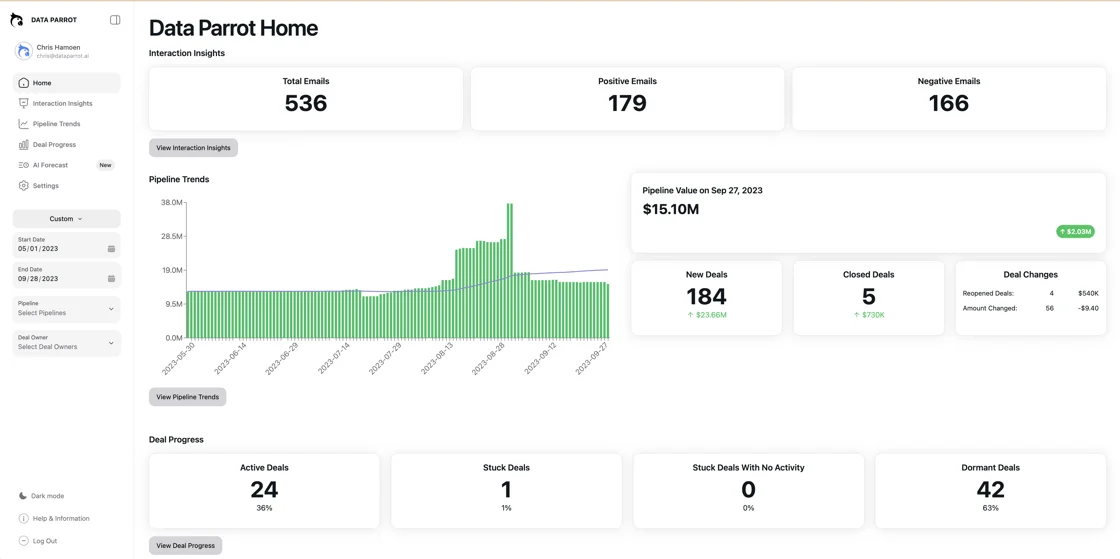
Task: Toggle Dark mode
Action: 41,496
